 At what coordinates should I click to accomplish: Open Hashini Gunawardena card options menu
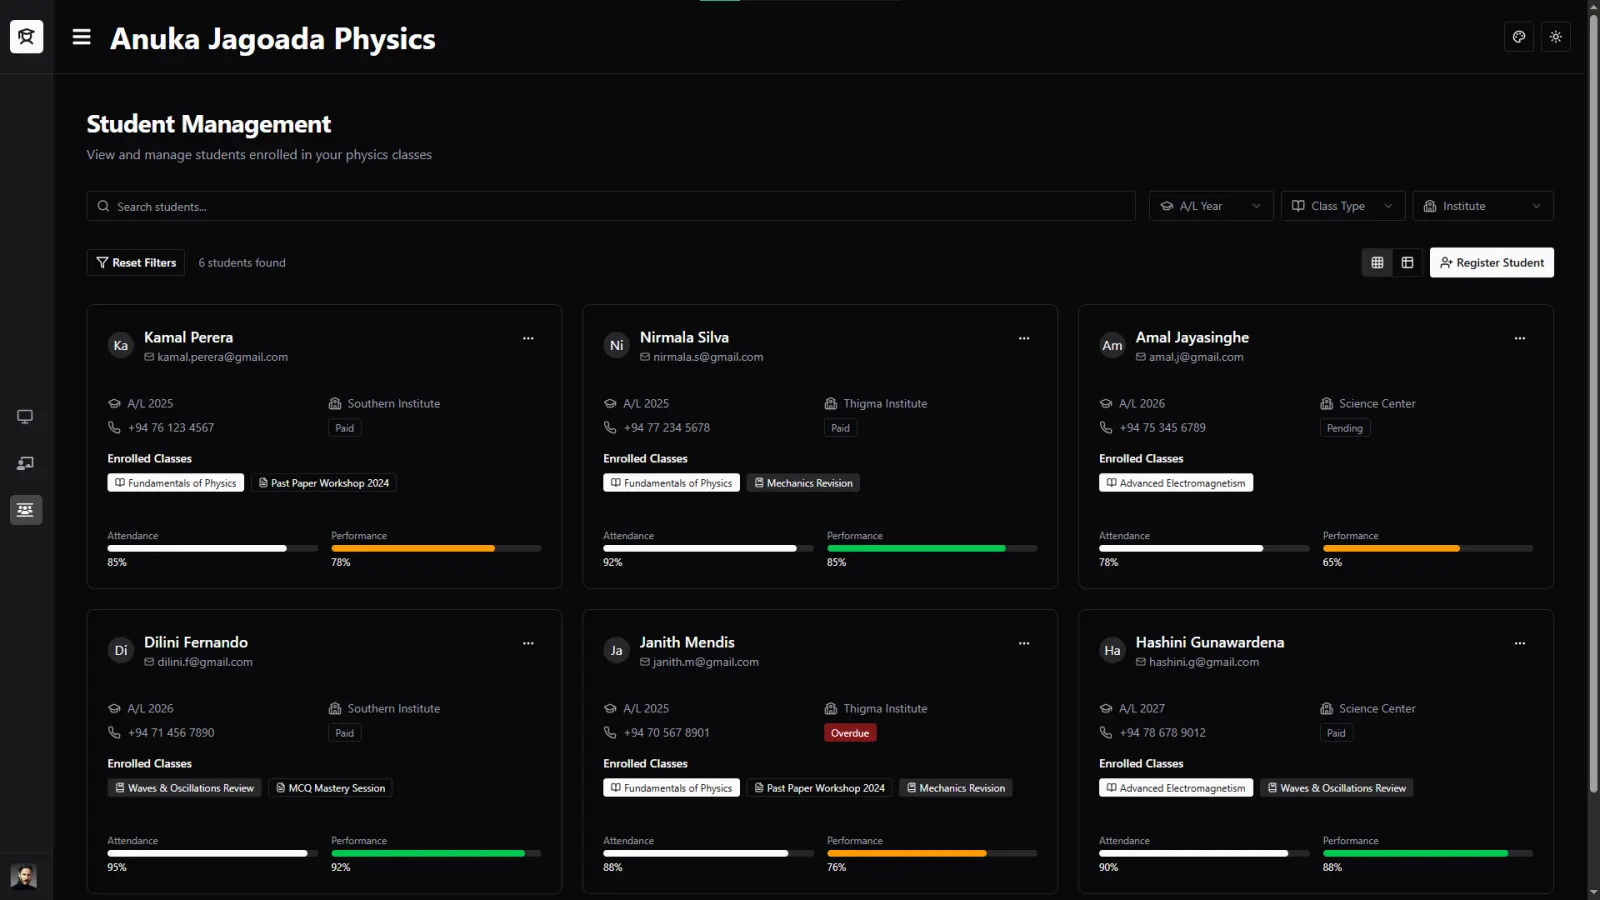tap(1520, 643)
